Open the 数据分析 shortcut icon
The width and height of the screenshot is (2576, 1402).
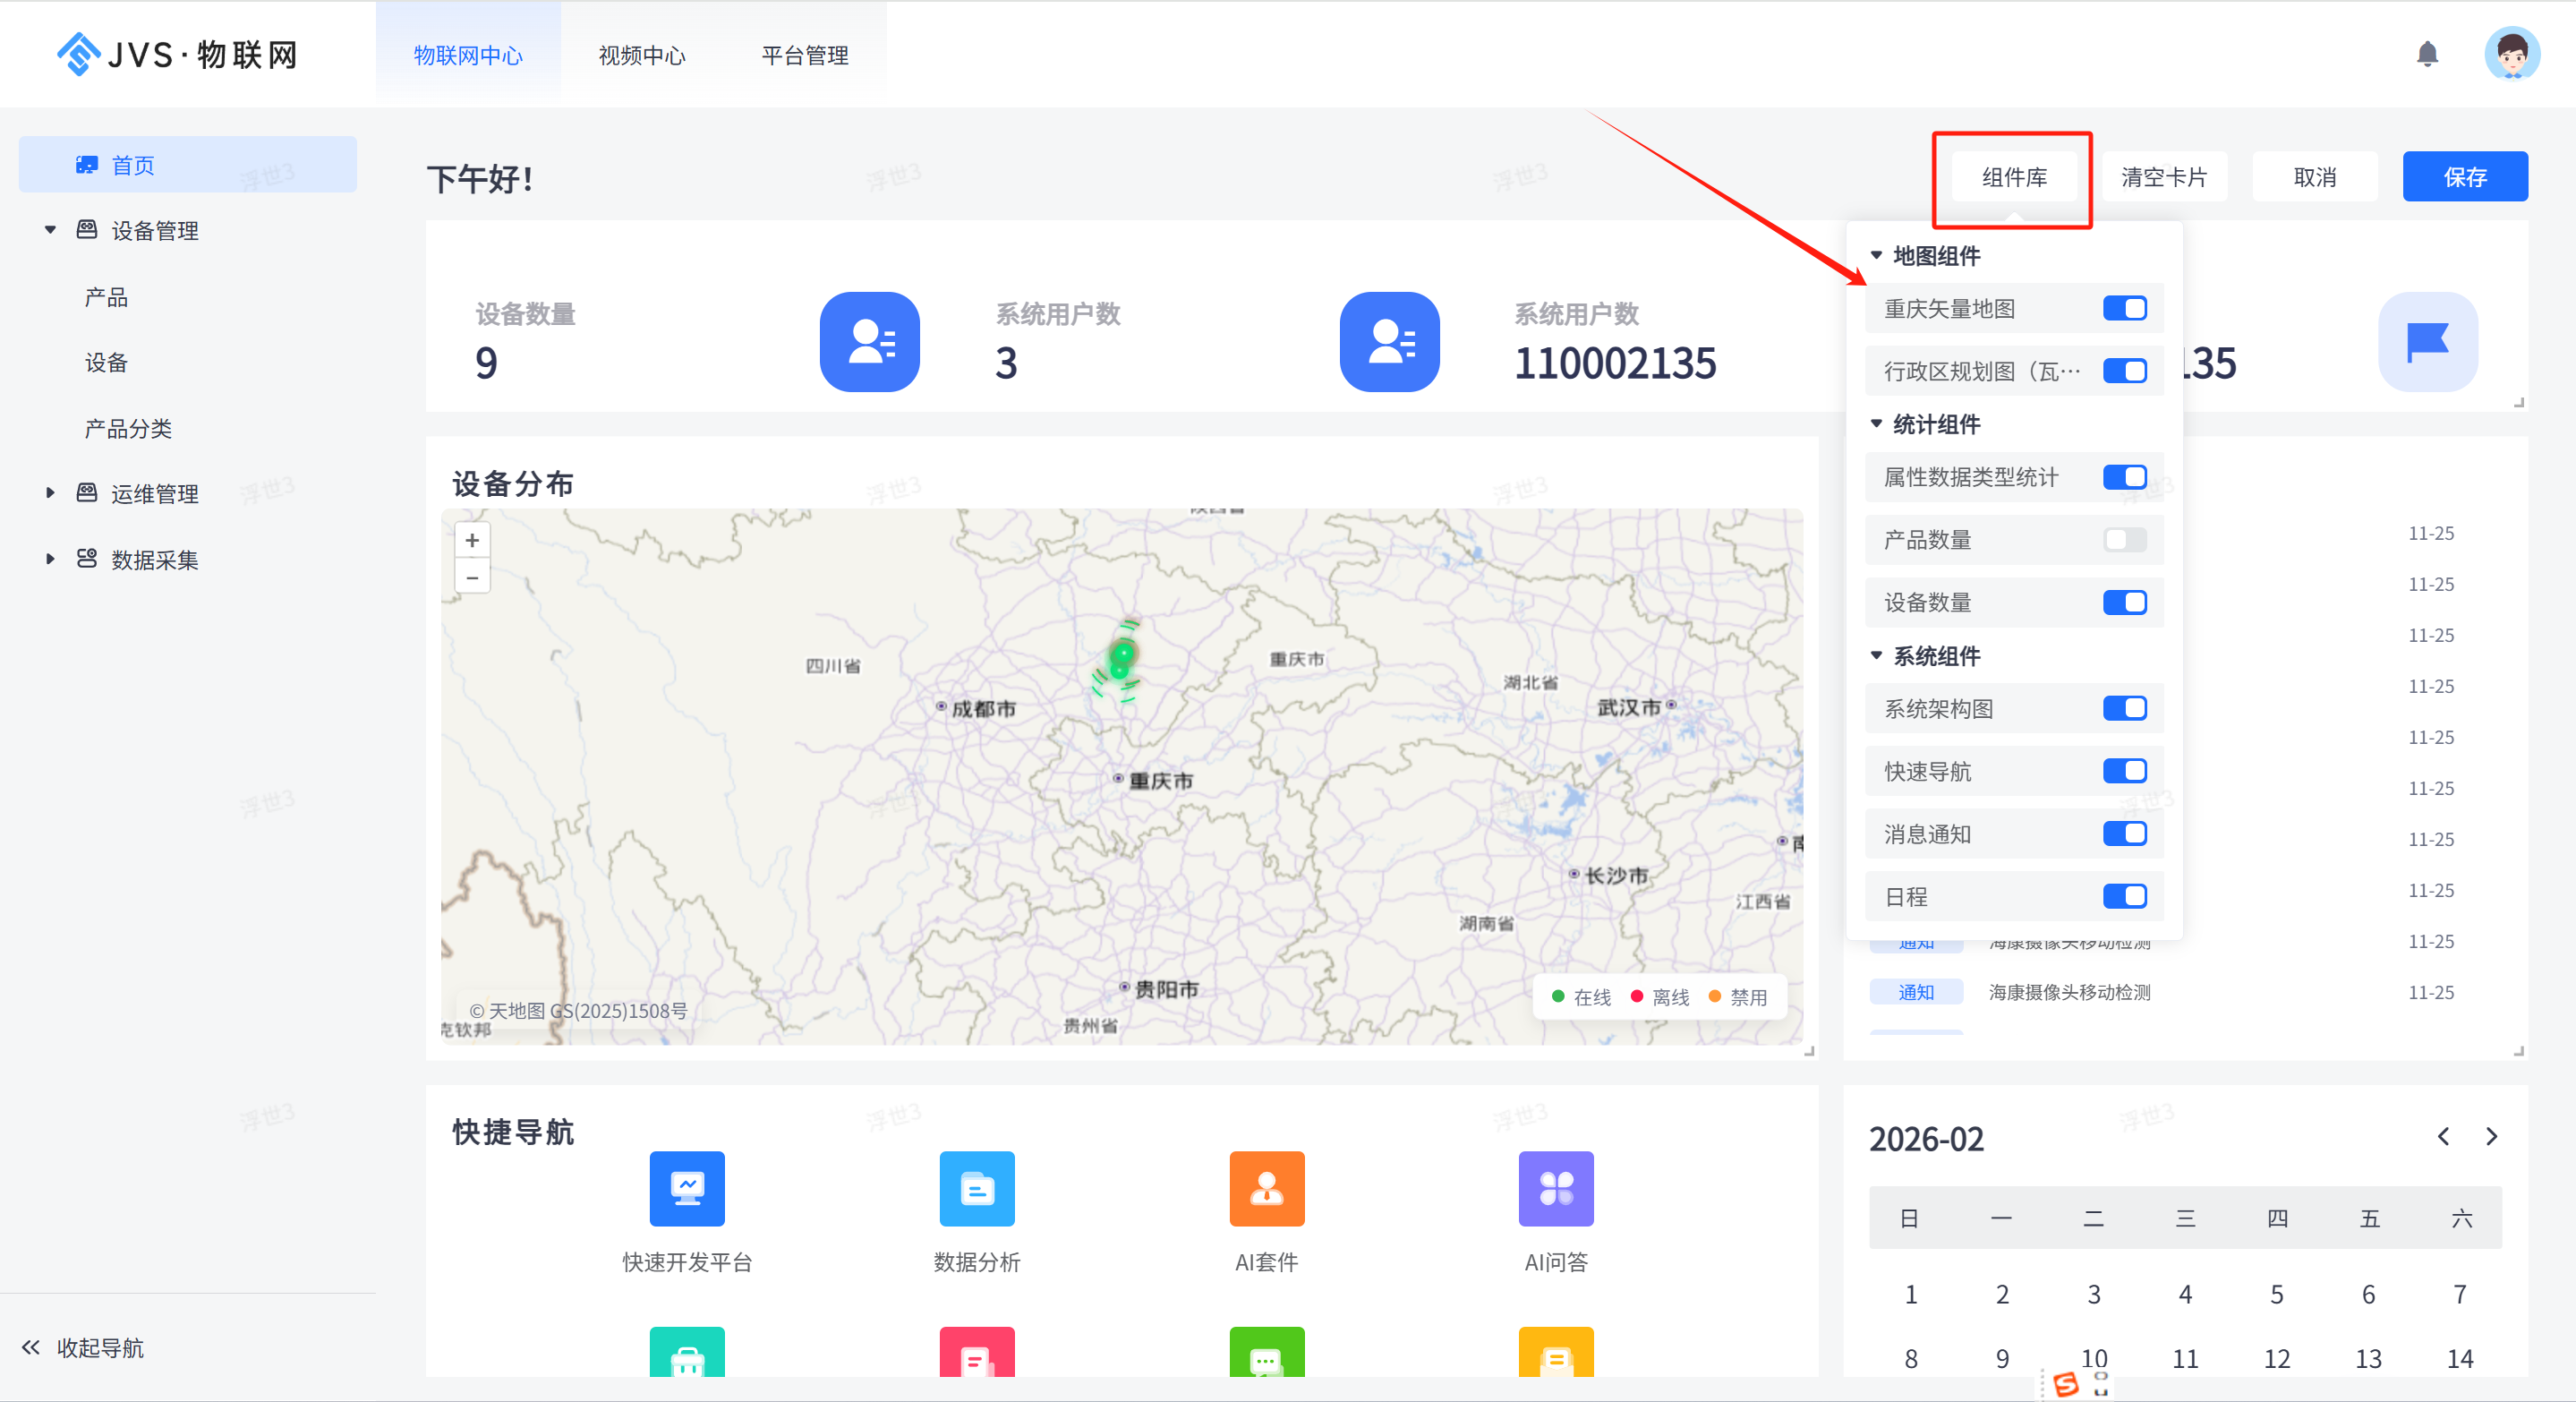(x=976, y=1188)
